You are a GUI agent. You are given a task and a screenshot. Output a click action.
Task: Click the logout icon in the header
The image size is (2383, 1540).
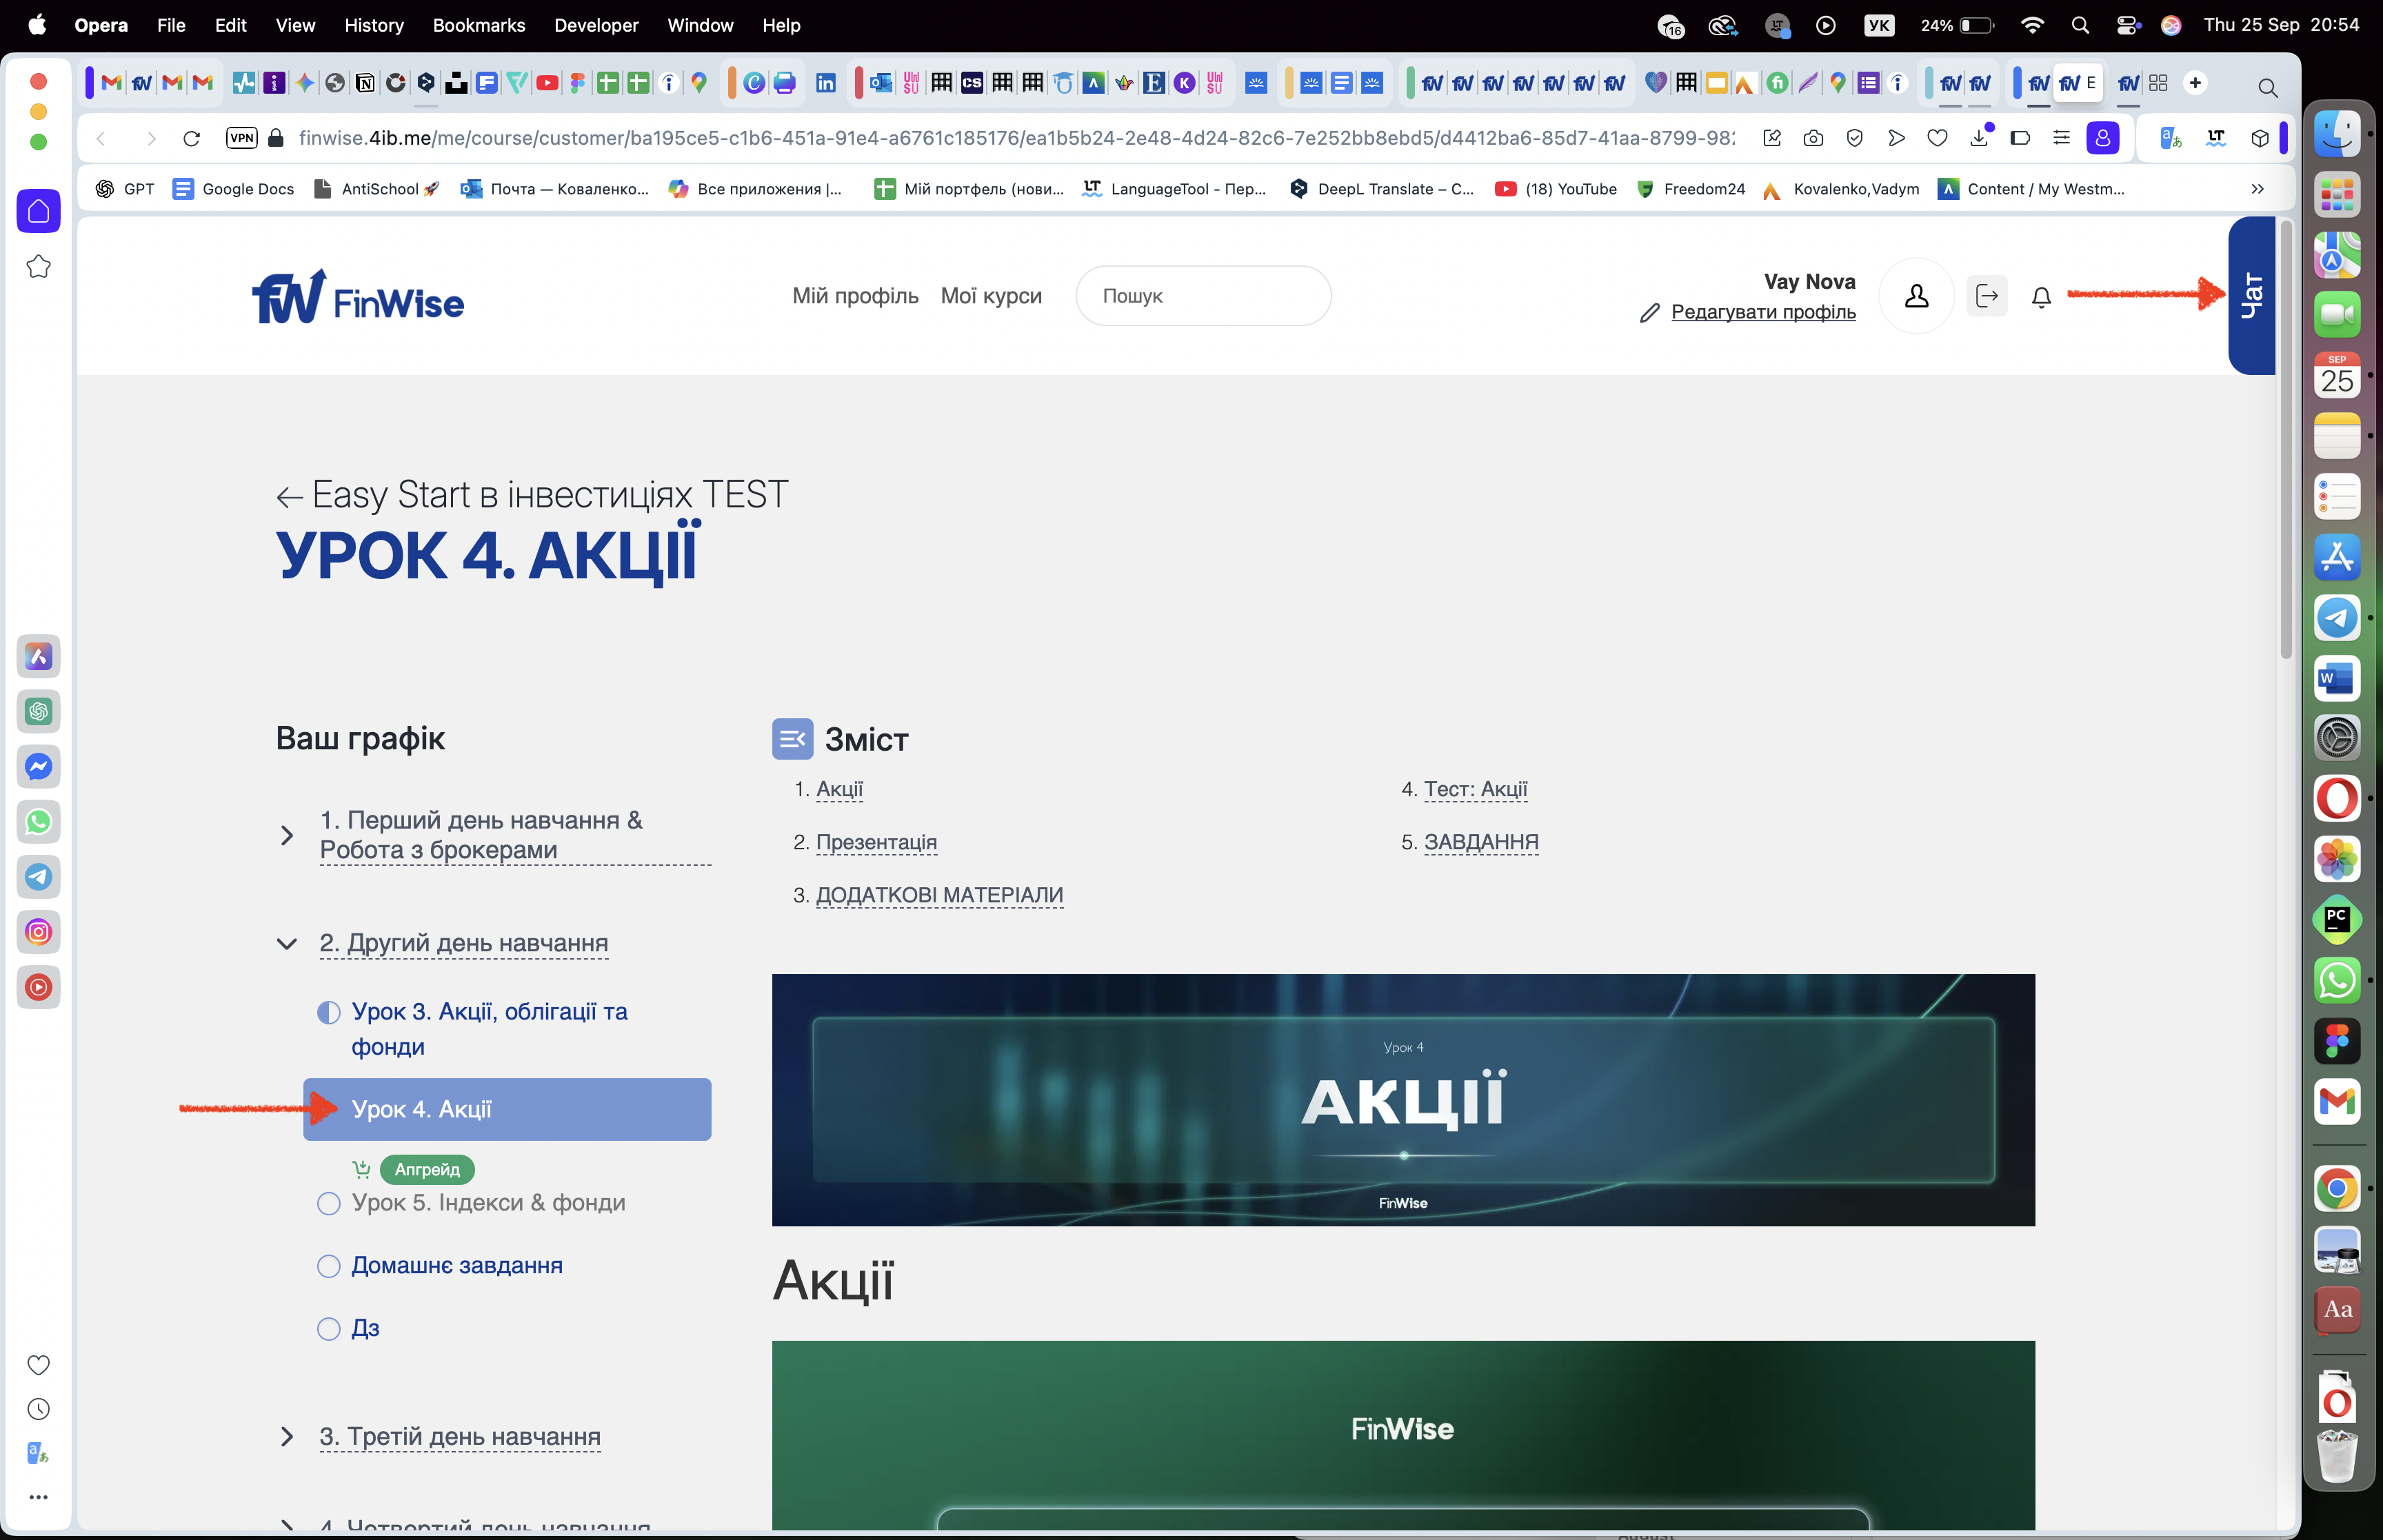point(1986,296)
